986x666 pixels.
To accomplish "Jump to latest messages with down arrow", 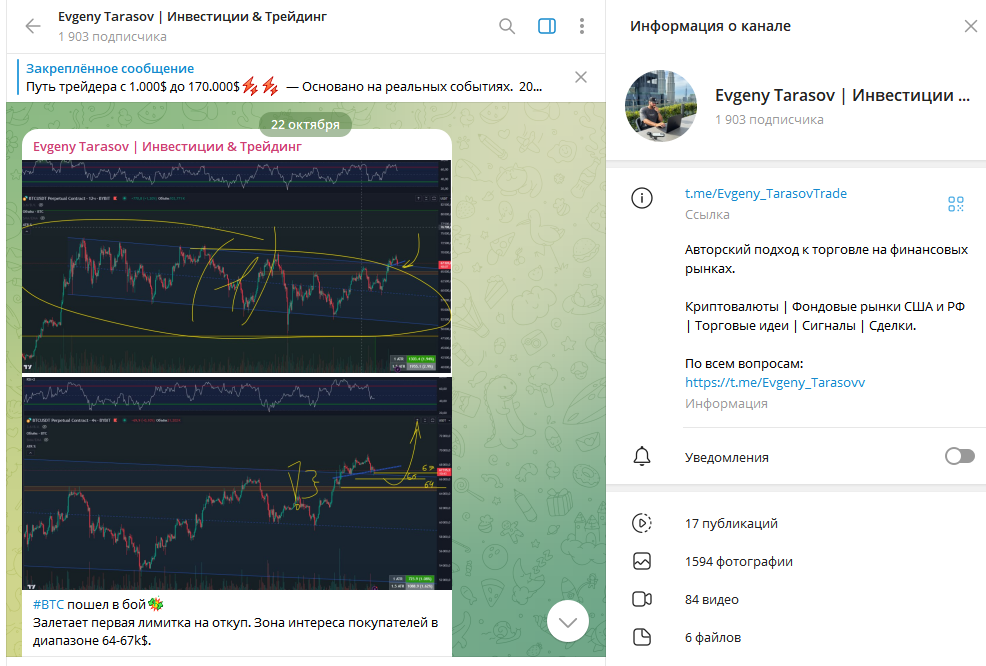I will [x=568, y=621].
